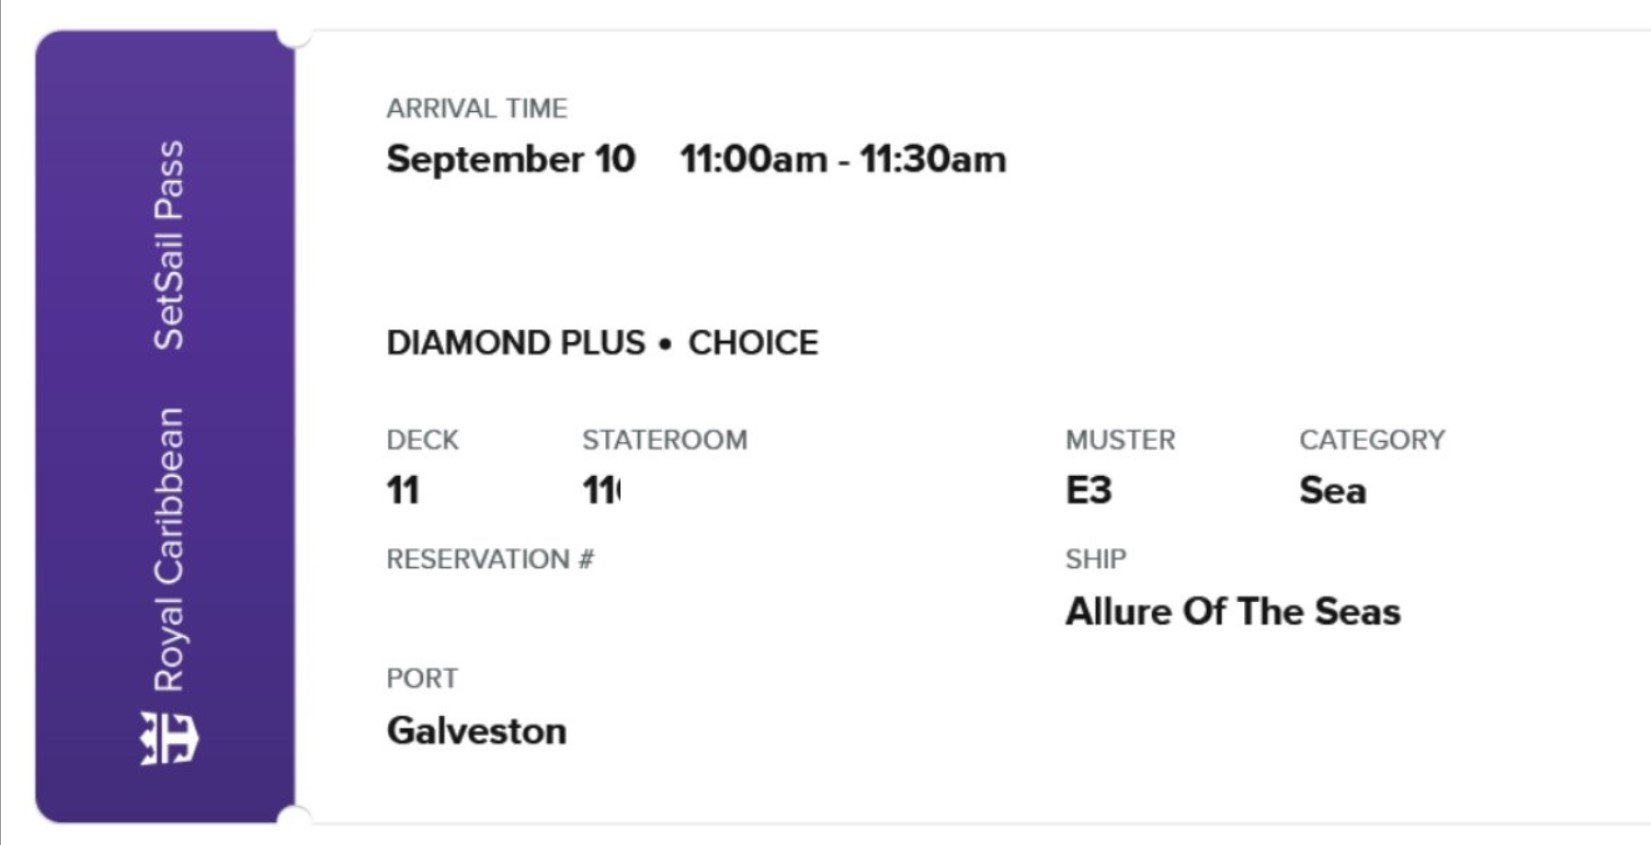Select the partially hidden stateroom number
The width and height of the screenshot is (1651, 845).
pyautogui.click(x=602, y=490)
